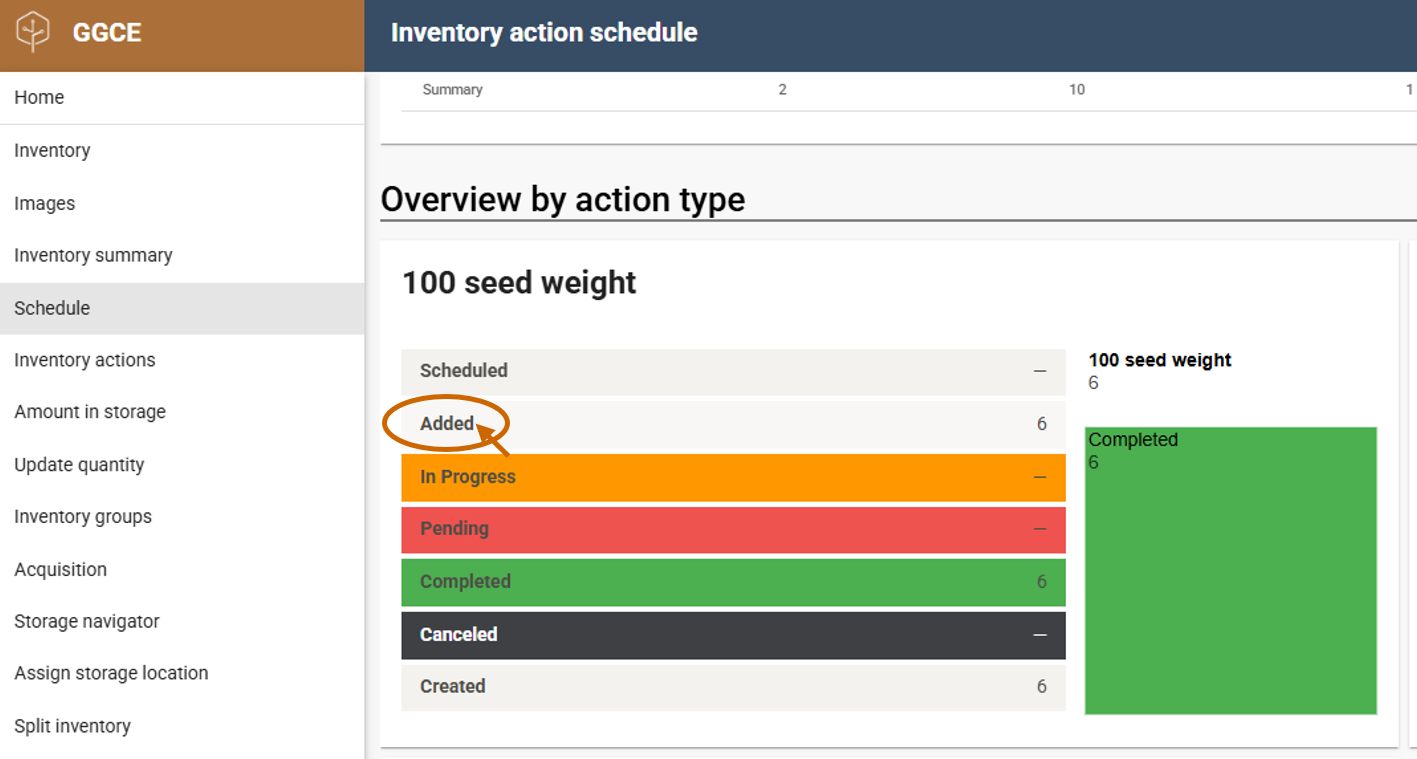Select Assign storage location

[111, 673]
